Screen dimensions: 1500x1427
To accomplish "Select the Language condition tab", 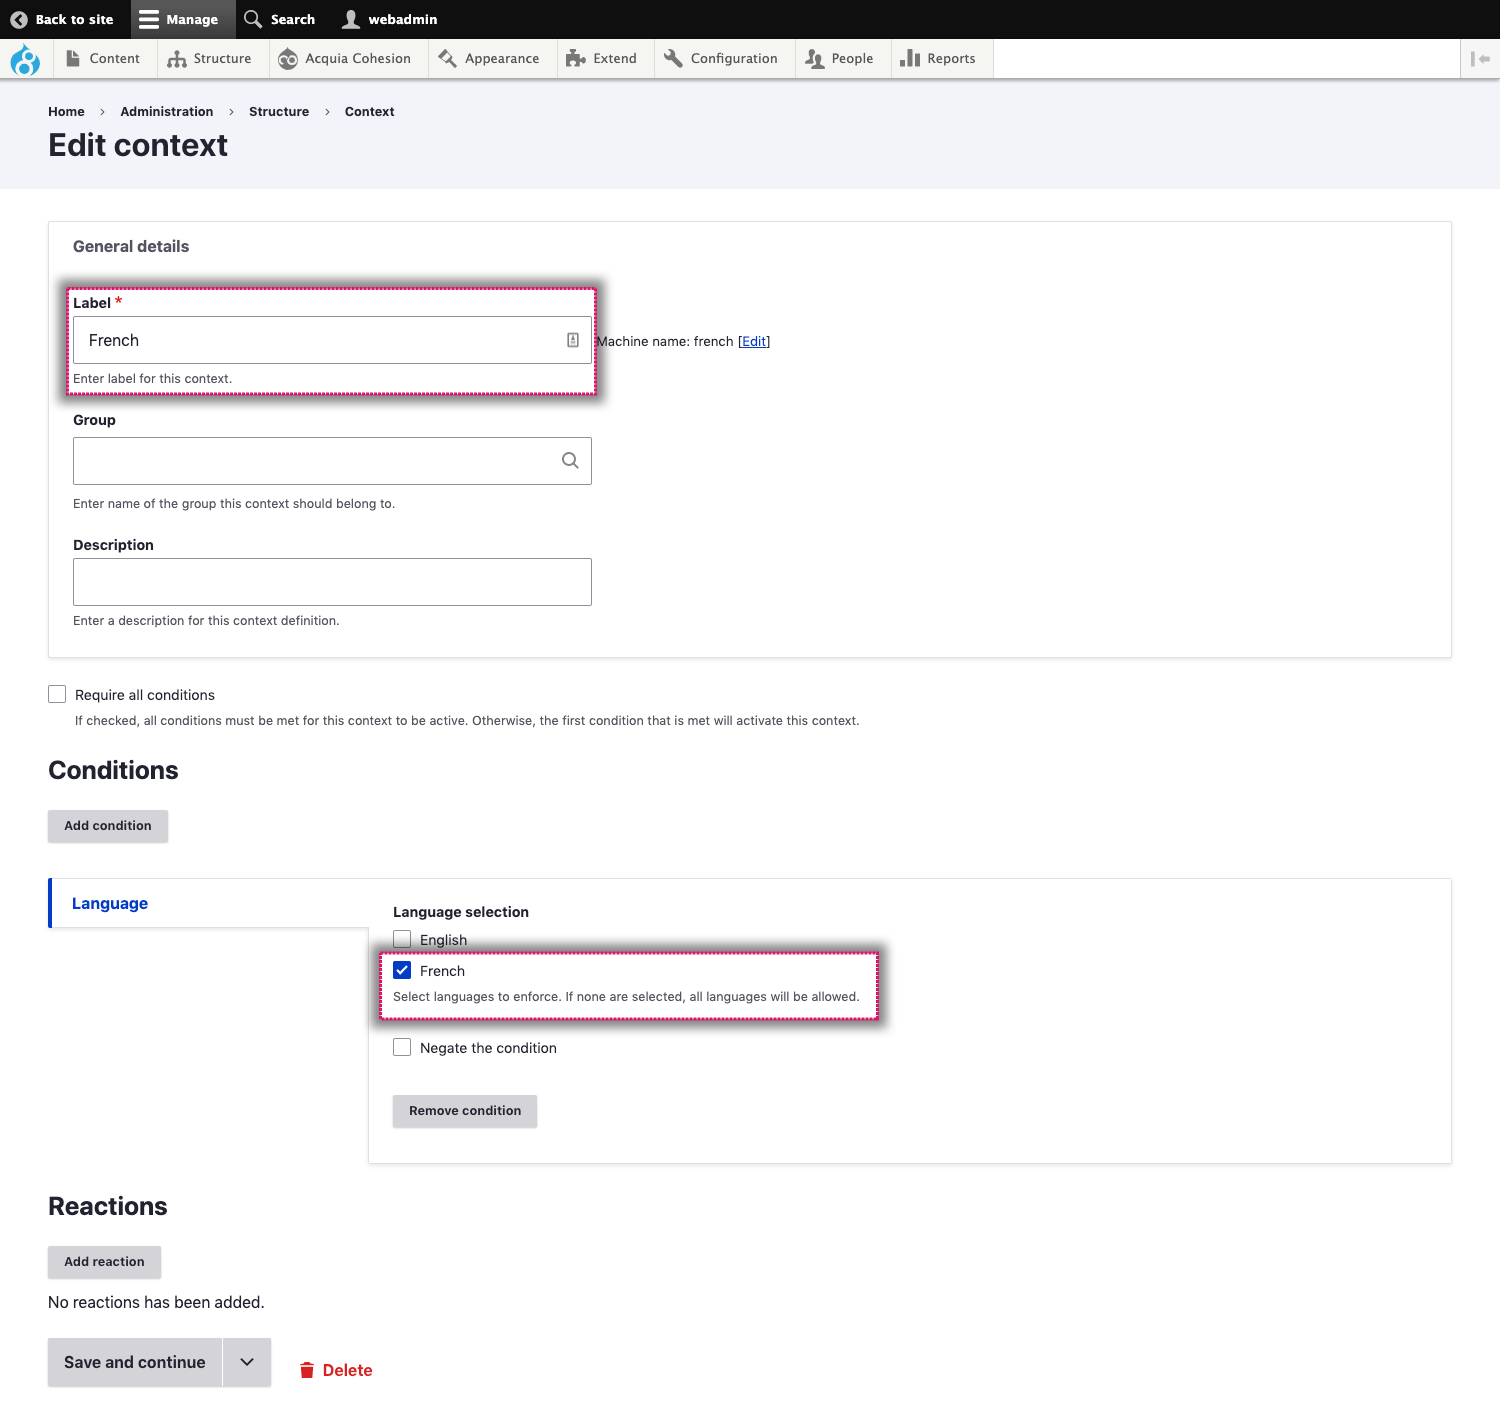I will pos(209,903).
